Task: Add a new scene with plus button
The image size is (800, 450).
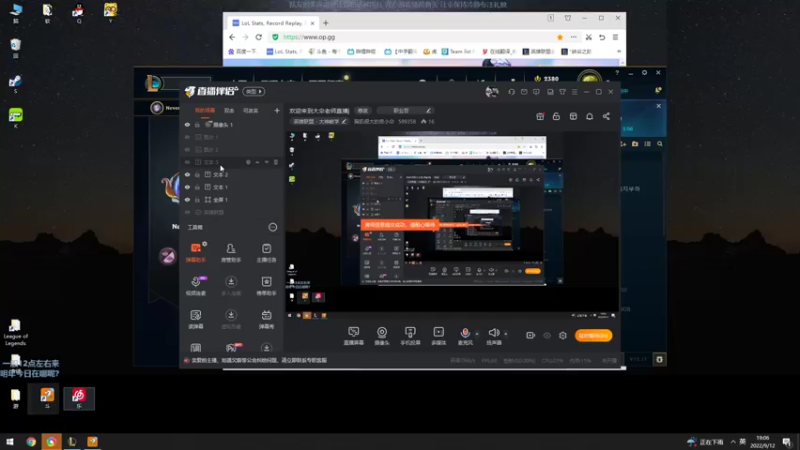Action: (277, 110)
